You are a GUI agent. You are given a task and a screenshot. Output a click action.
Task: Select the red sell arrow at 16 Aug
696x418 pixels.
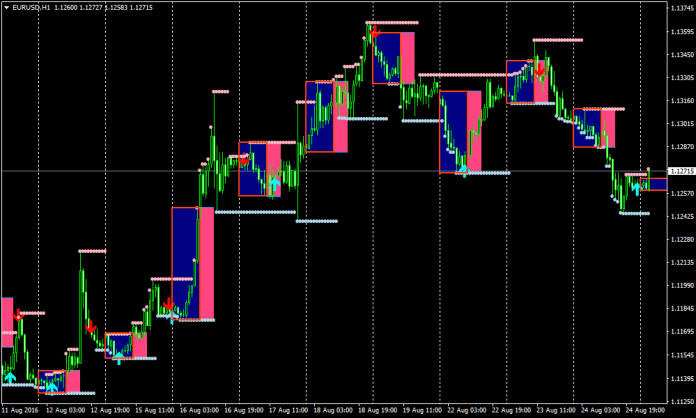coord(169,303)
